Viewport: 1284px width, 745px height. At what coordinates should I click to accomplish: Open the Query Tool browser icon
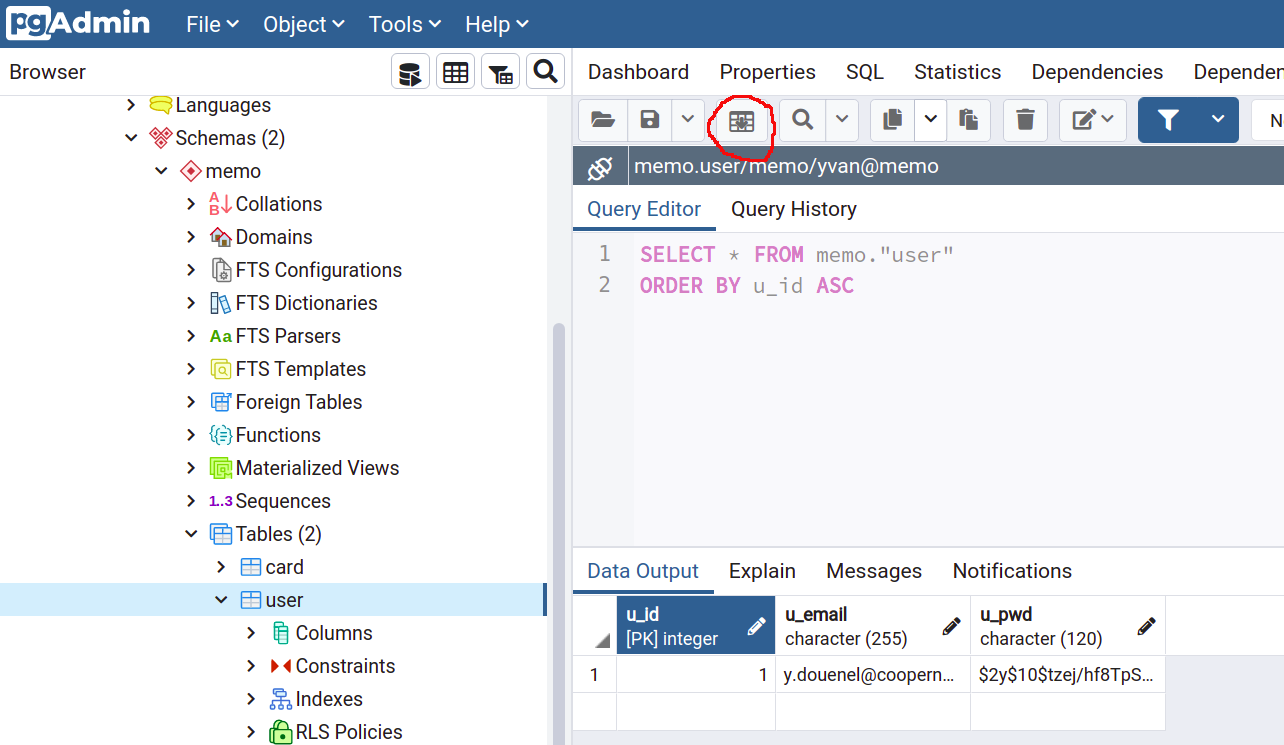click(410, 72)
